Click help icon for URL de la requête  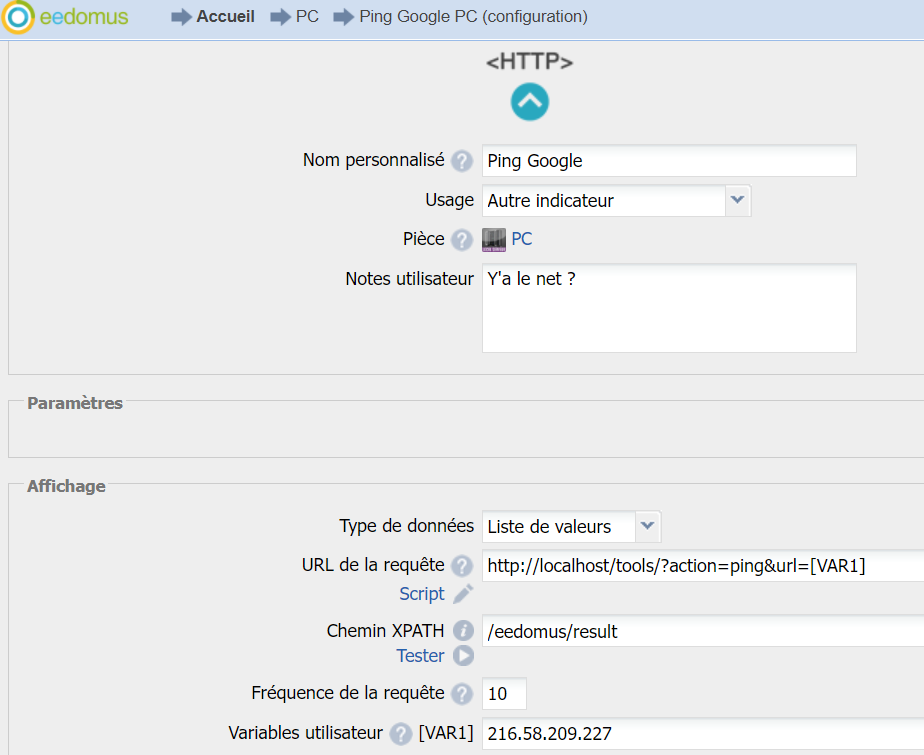pos(461,566)
